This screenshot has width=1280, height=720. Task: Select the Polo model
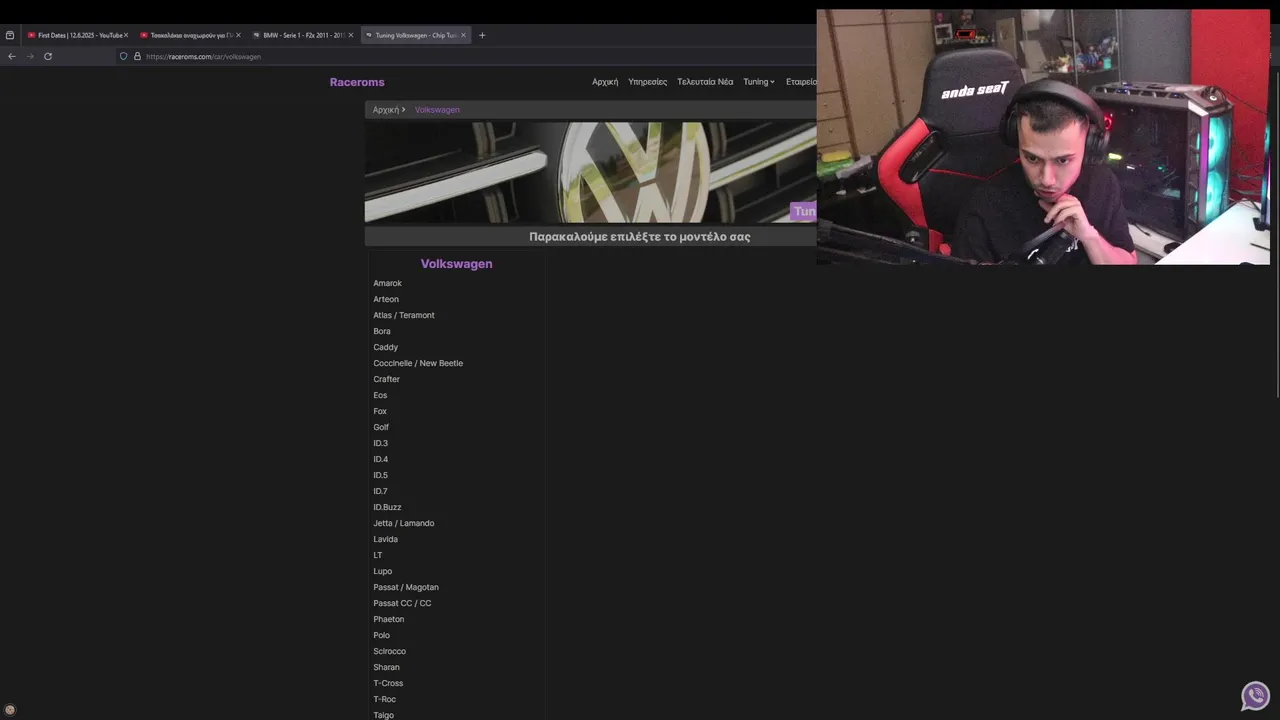pyautogui.click(x=382, y=635)
